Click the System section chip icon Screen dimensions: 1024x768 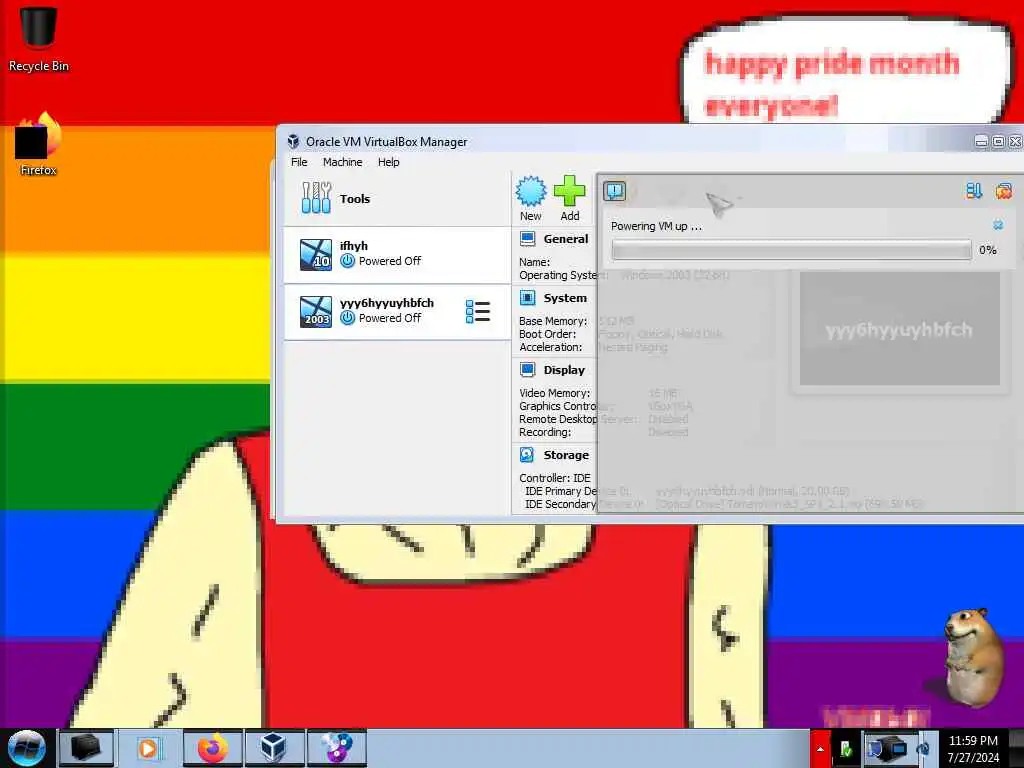pyautogui.click(x=528, y=298)
